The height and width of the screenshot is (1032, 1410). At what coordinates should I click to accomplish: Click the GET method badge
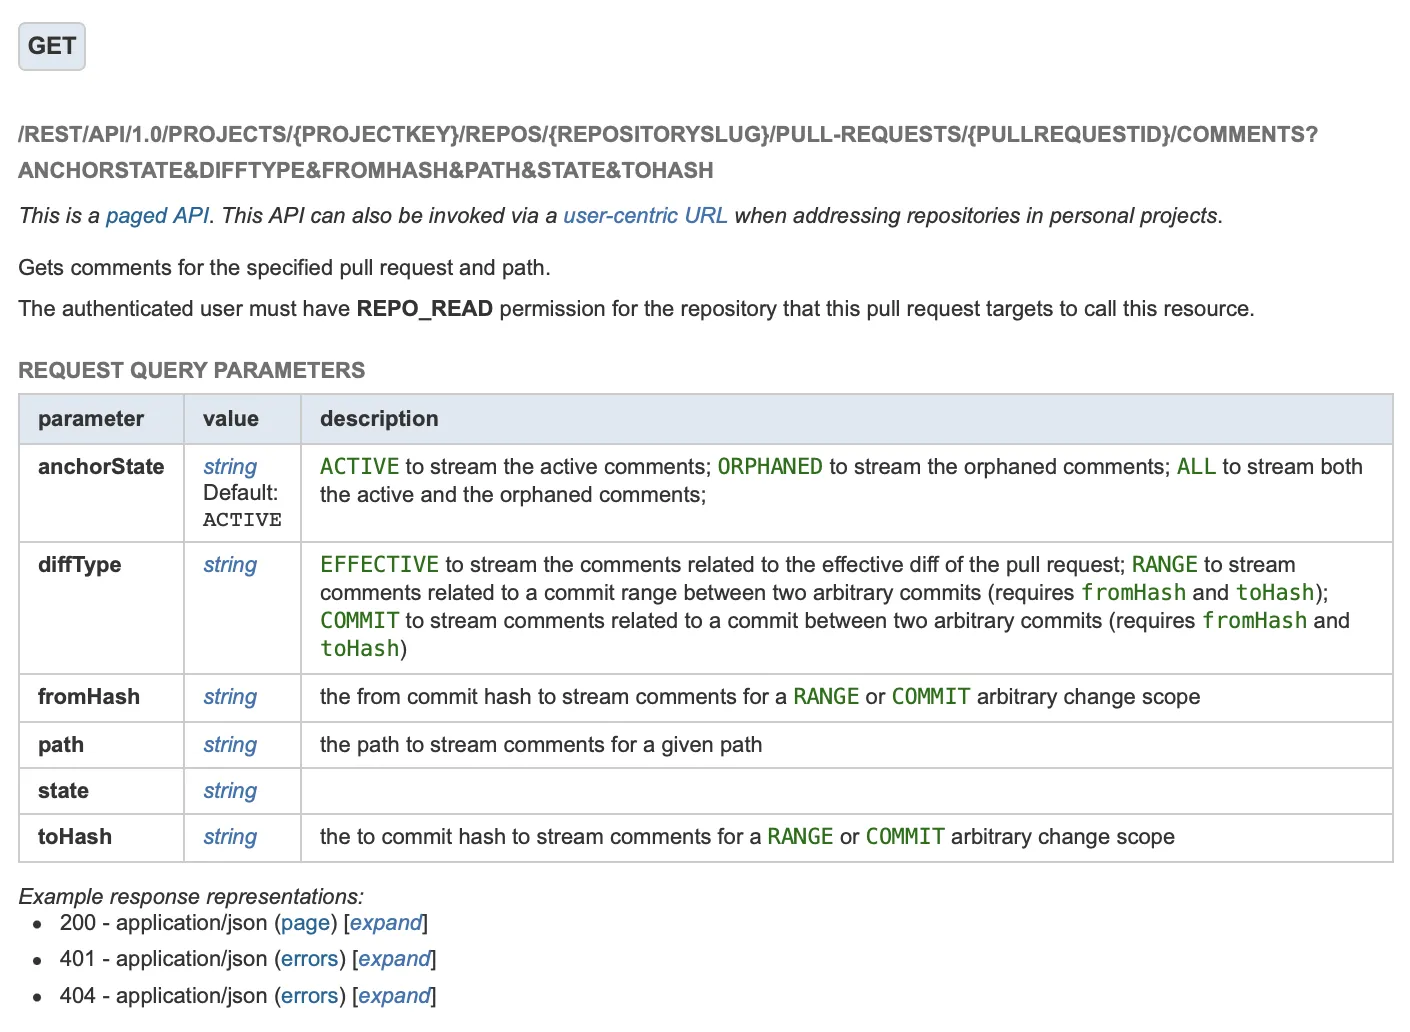pos(52,47)
